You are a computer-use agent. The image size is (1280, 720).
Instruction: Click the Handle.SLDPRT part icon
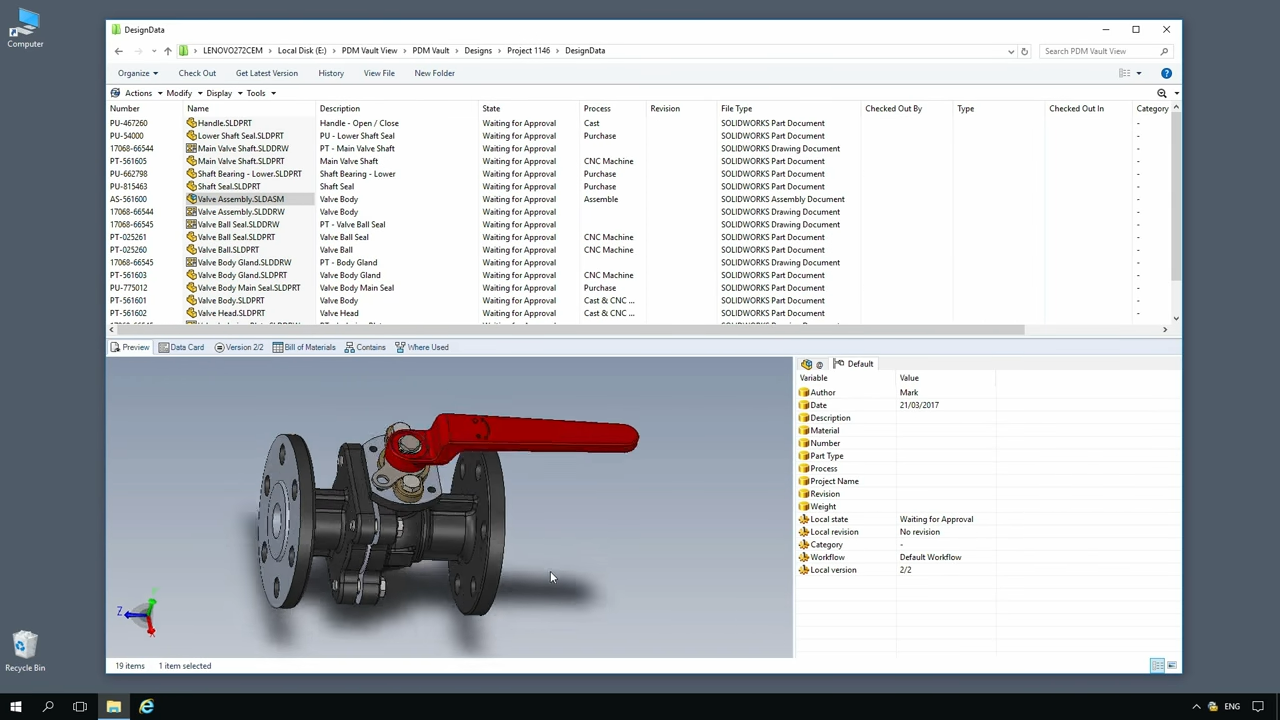(x=191, y=123)
